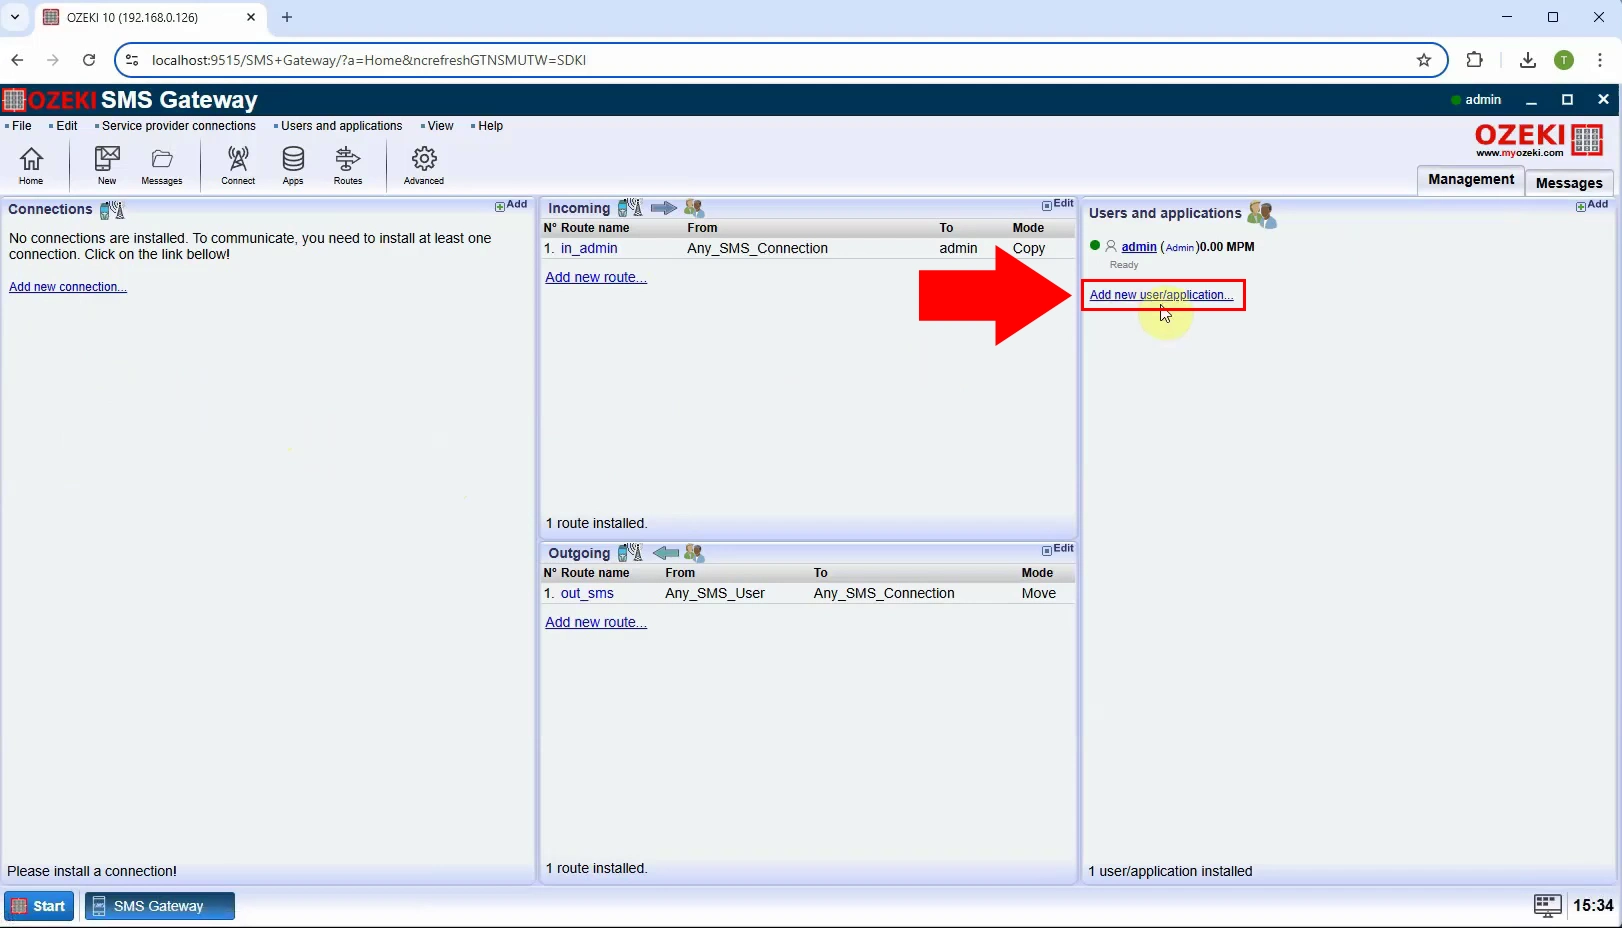
Task: Click Add new user/application link
Action: pos(1161,295)
